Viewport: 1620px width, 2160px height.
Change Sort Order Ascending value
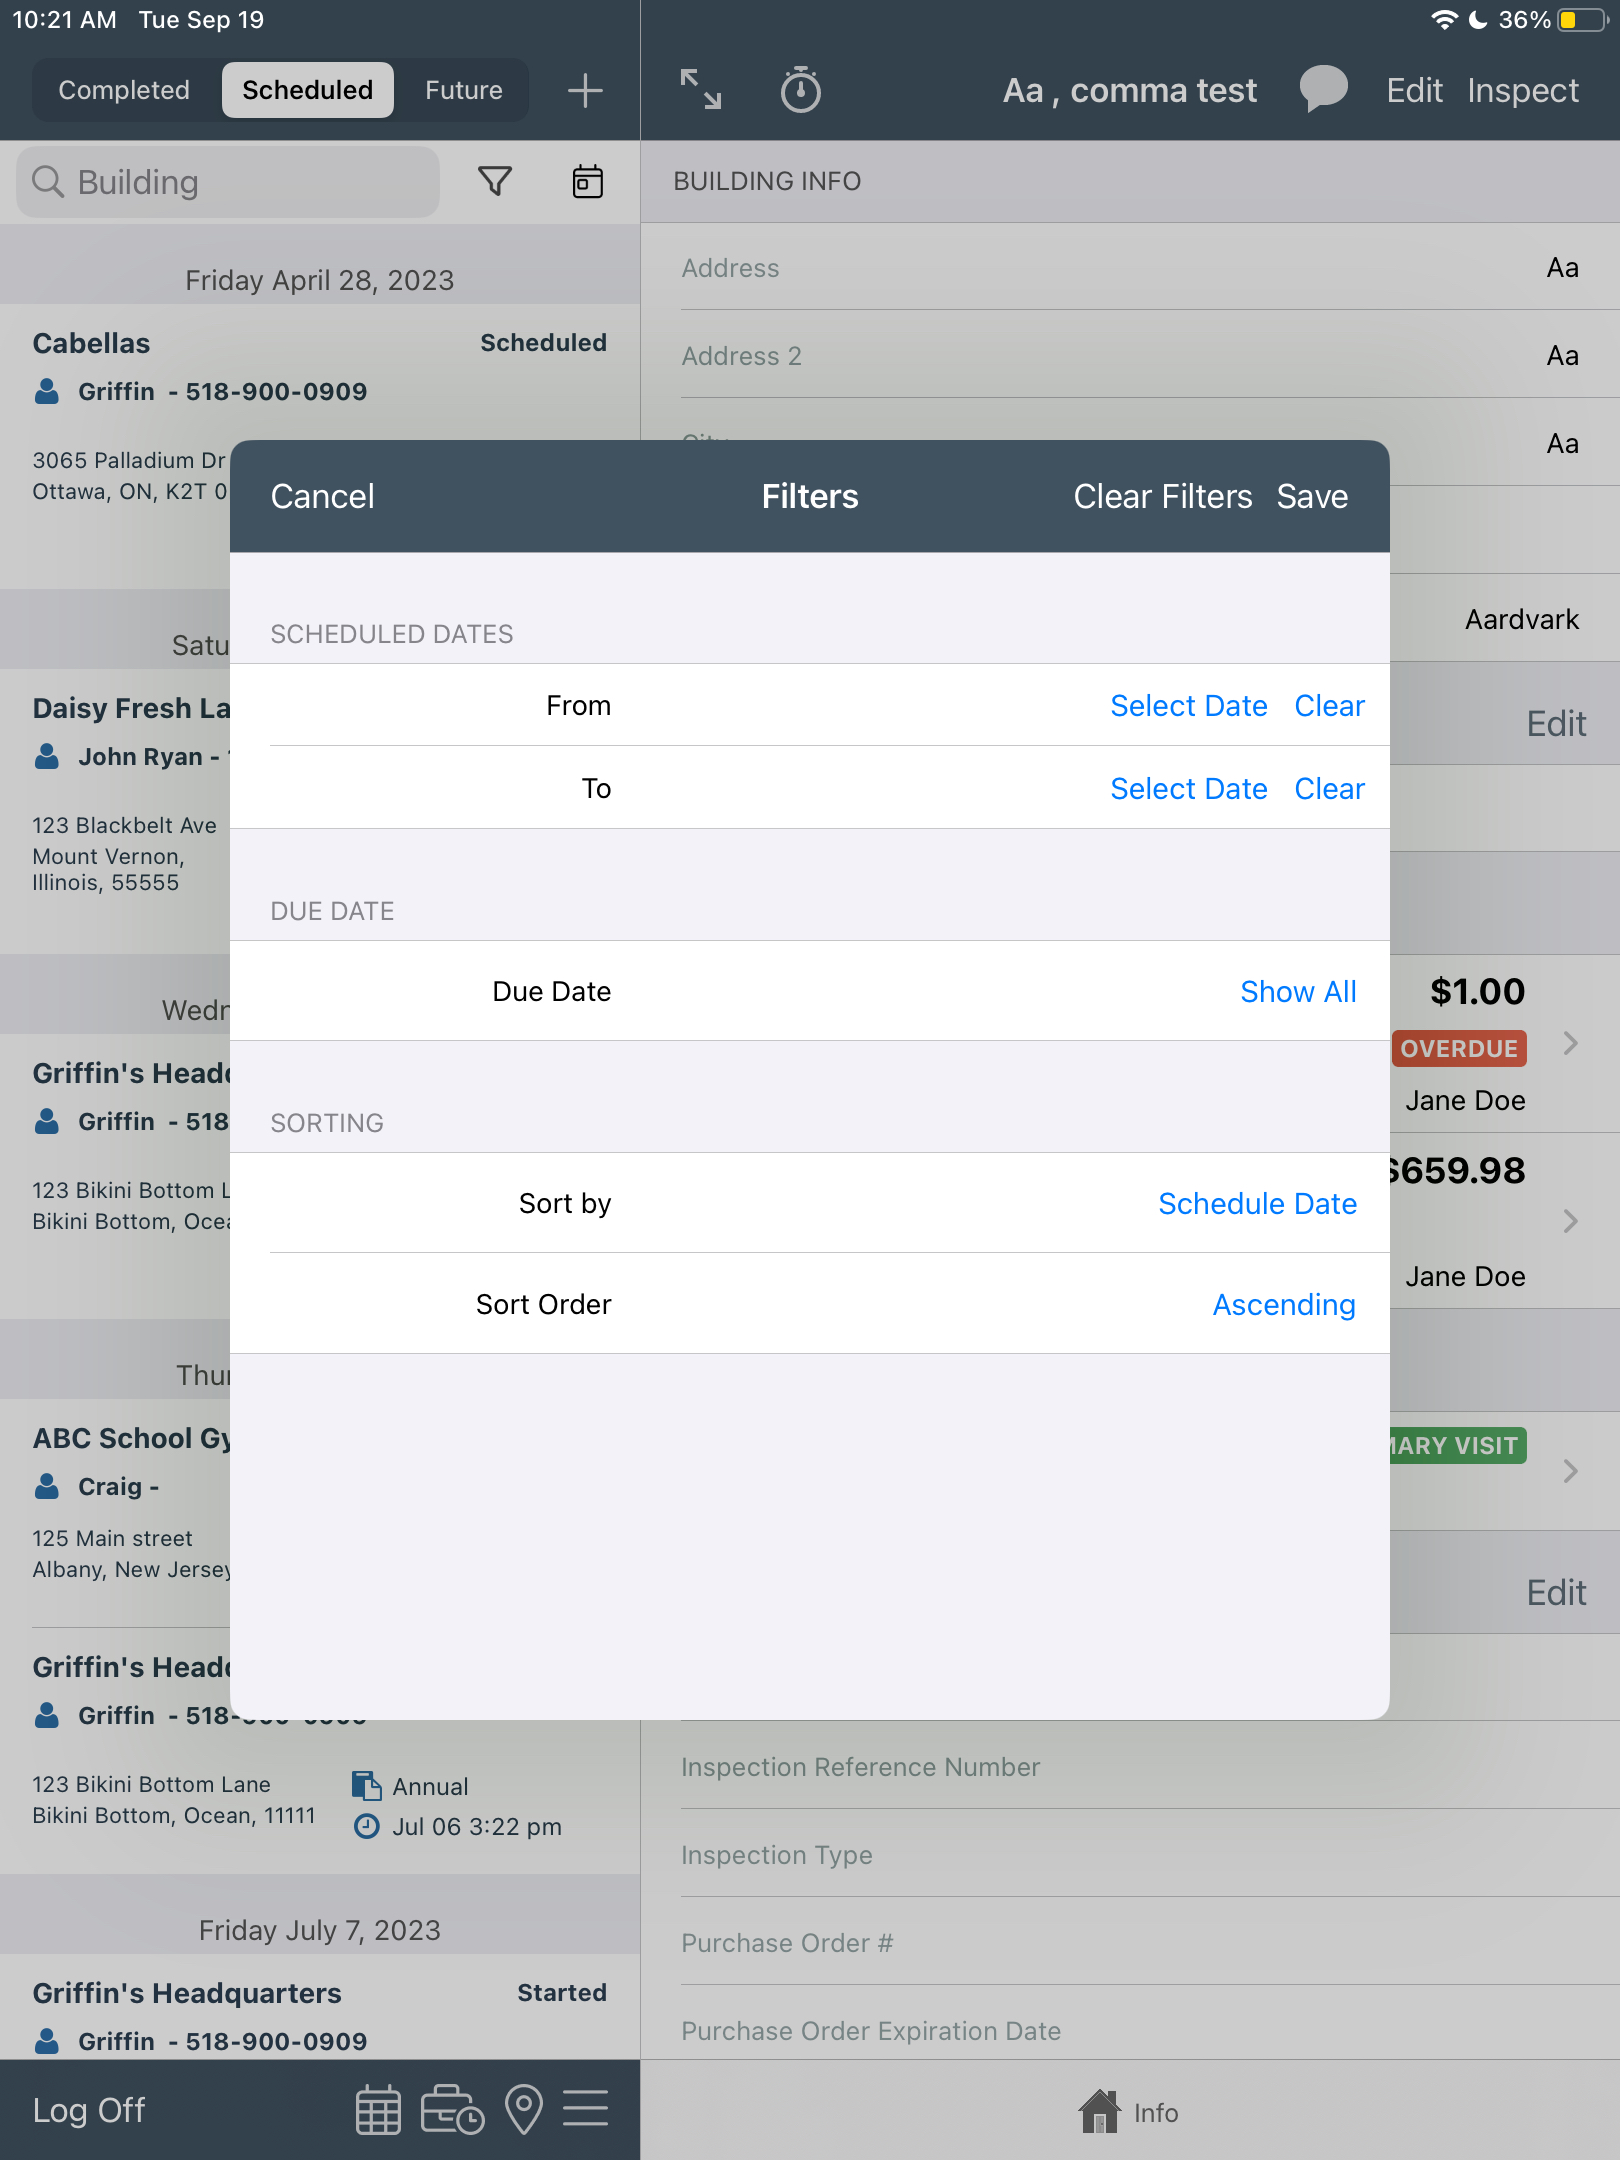pos(1283,1304)
